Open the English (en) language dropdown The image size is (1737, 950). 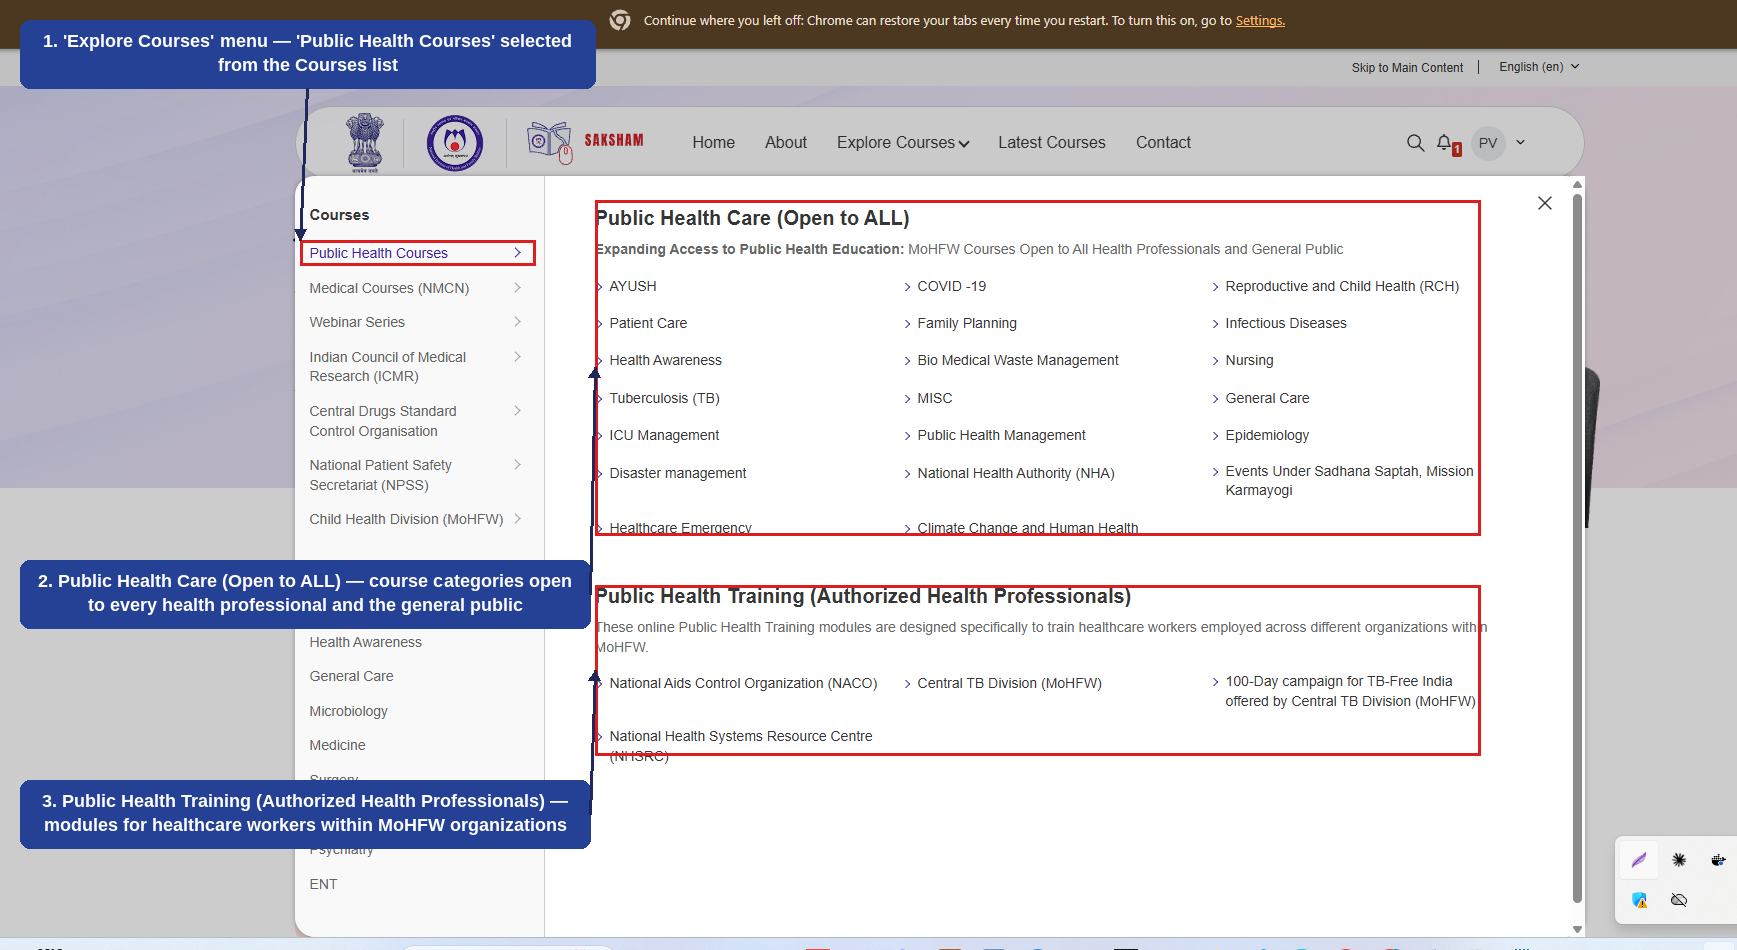pyautogui.click(x=1539, y=67)
